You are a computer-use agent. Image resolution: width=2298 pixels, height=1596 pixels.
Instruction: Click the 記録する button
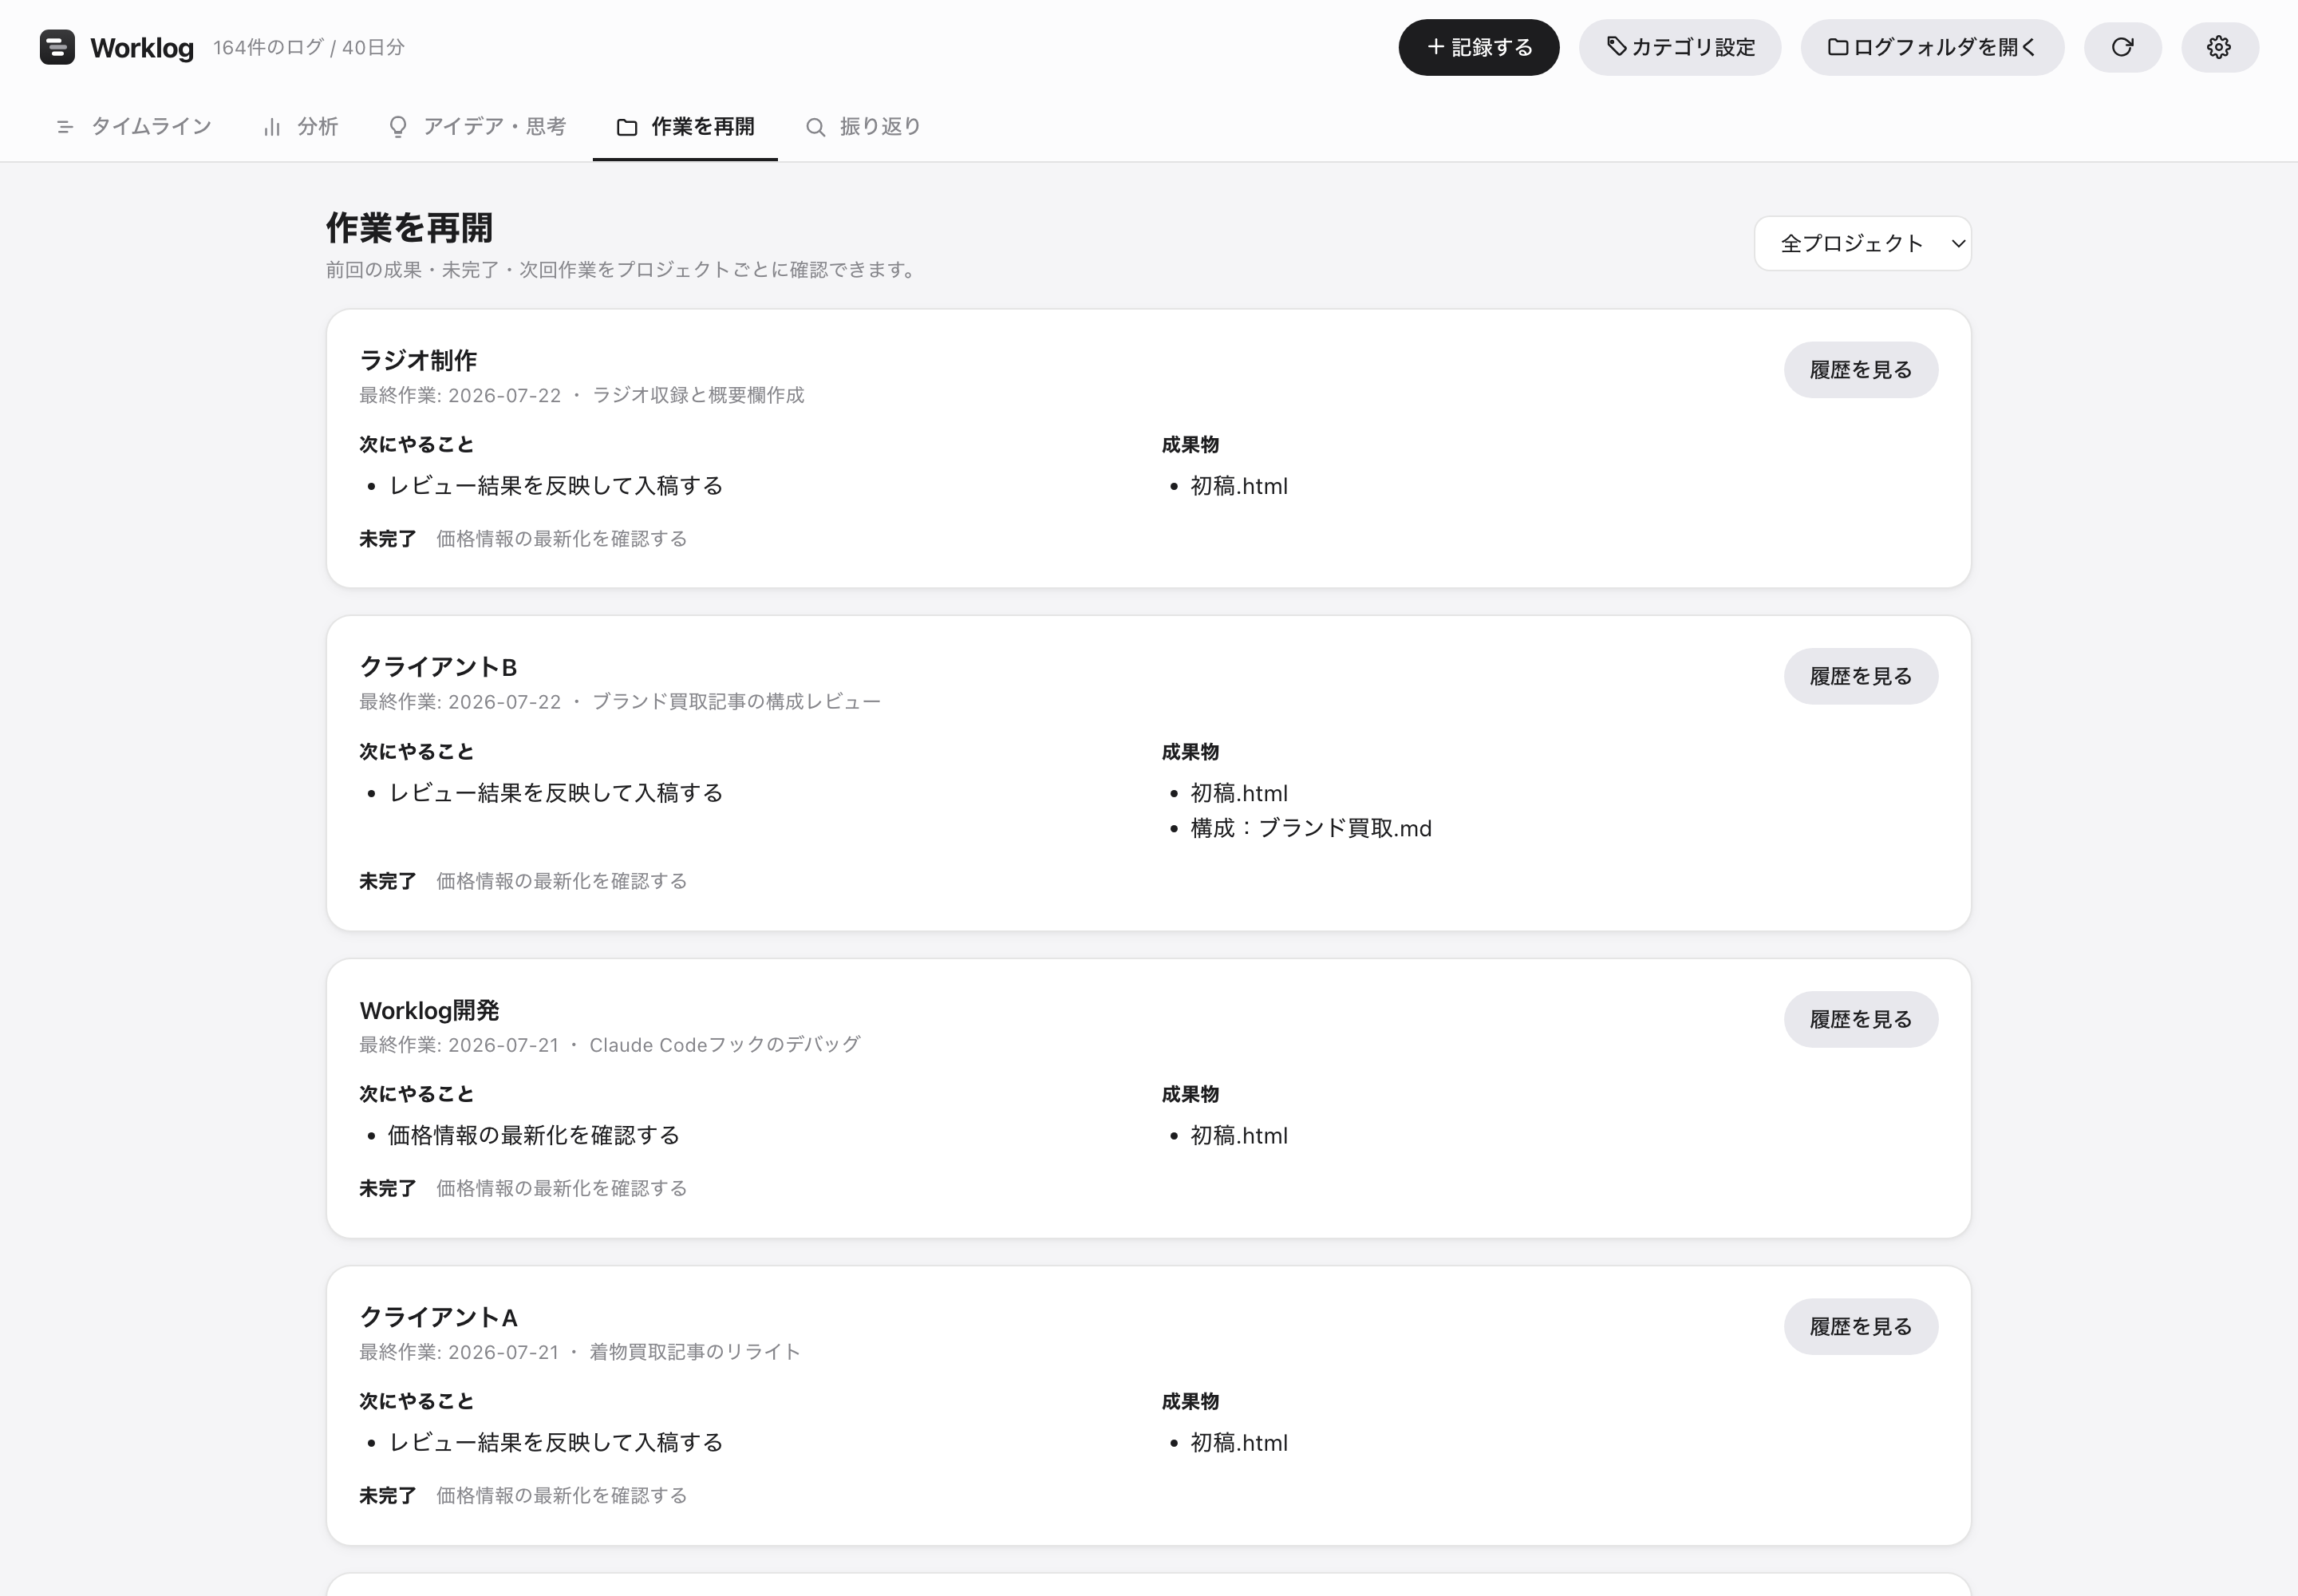1478,47
